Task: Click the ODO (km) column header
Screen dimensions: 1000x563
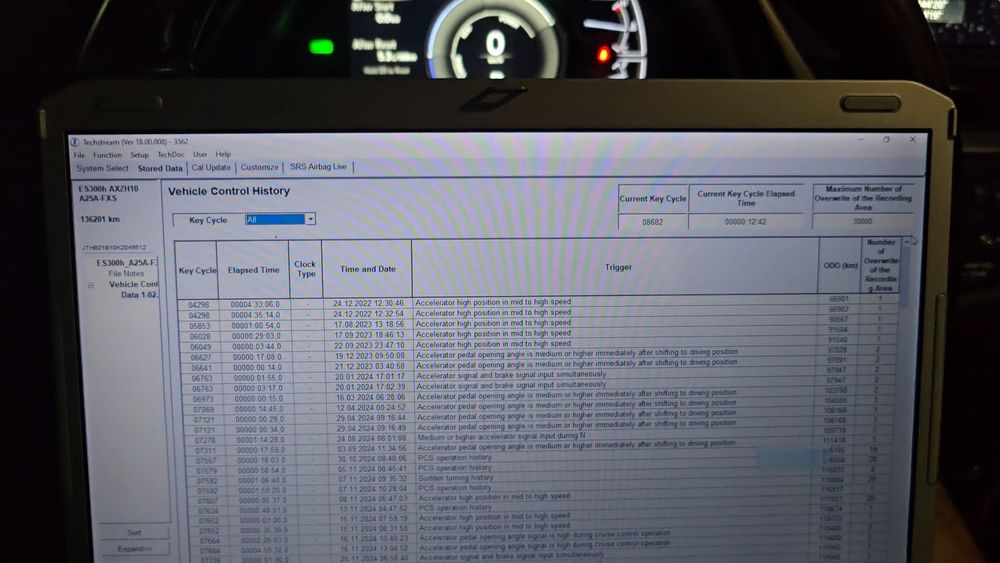Action: (840, 265)
